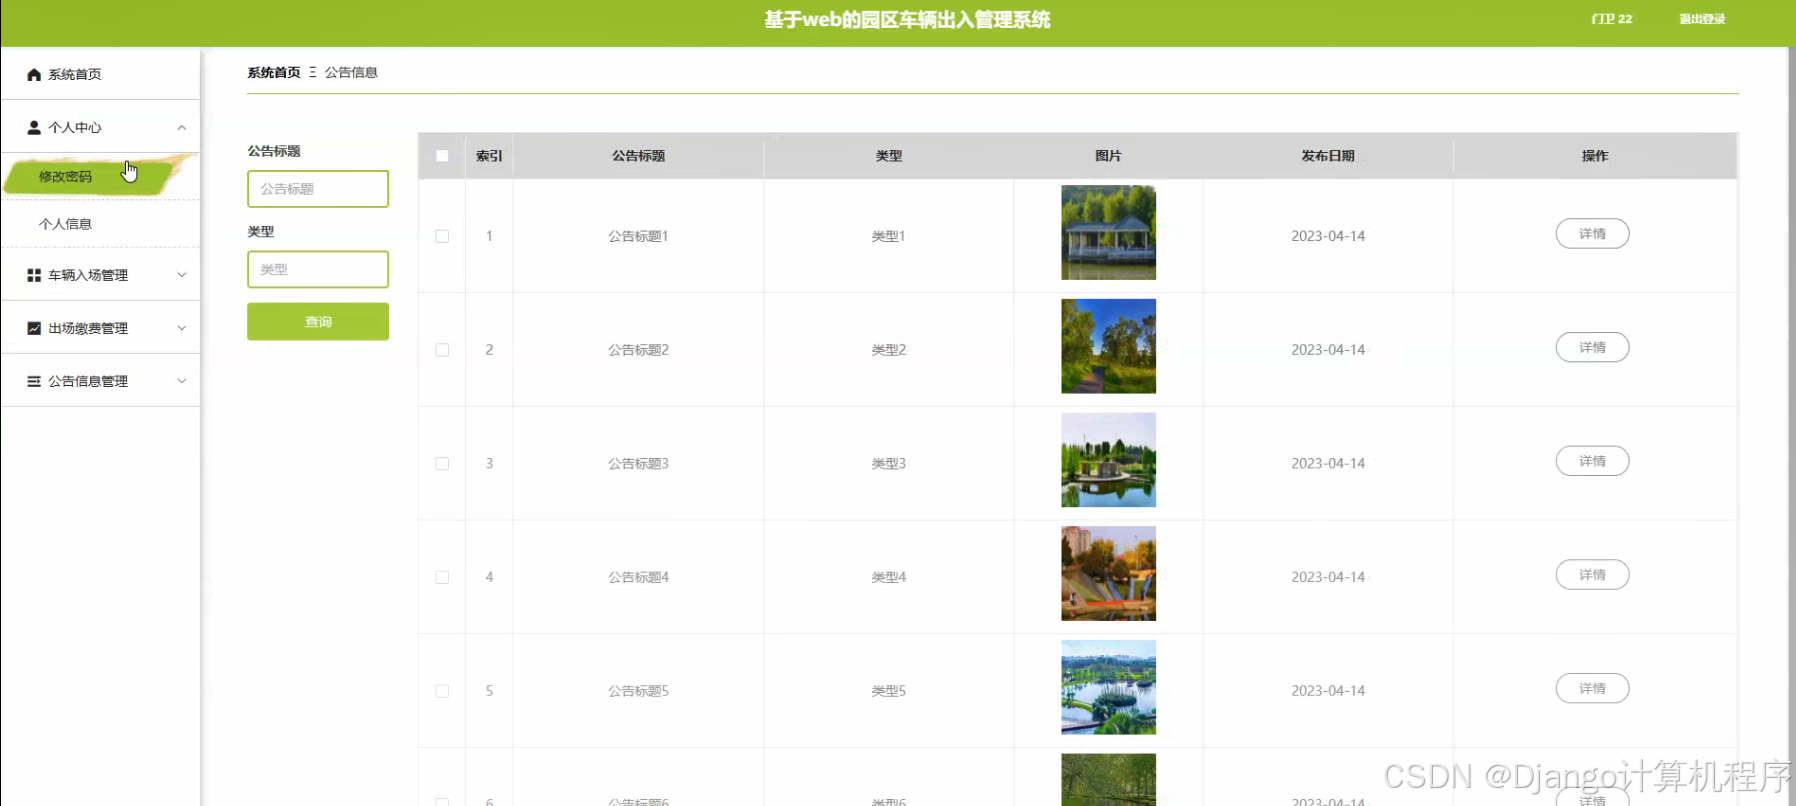Expand the 出场缴费管理 chevron

tap(182, 328)
